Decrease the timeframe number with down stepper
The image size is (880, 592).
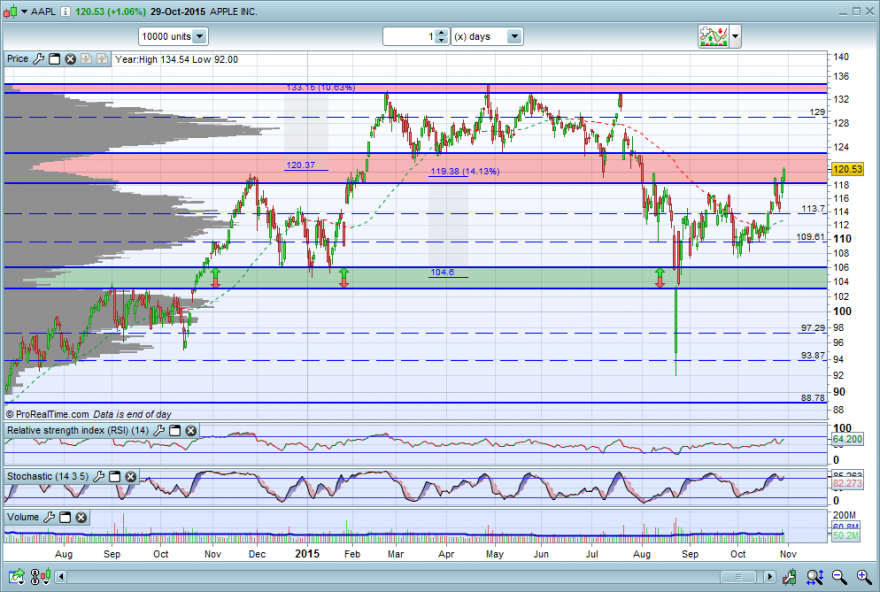pos(442,40)
